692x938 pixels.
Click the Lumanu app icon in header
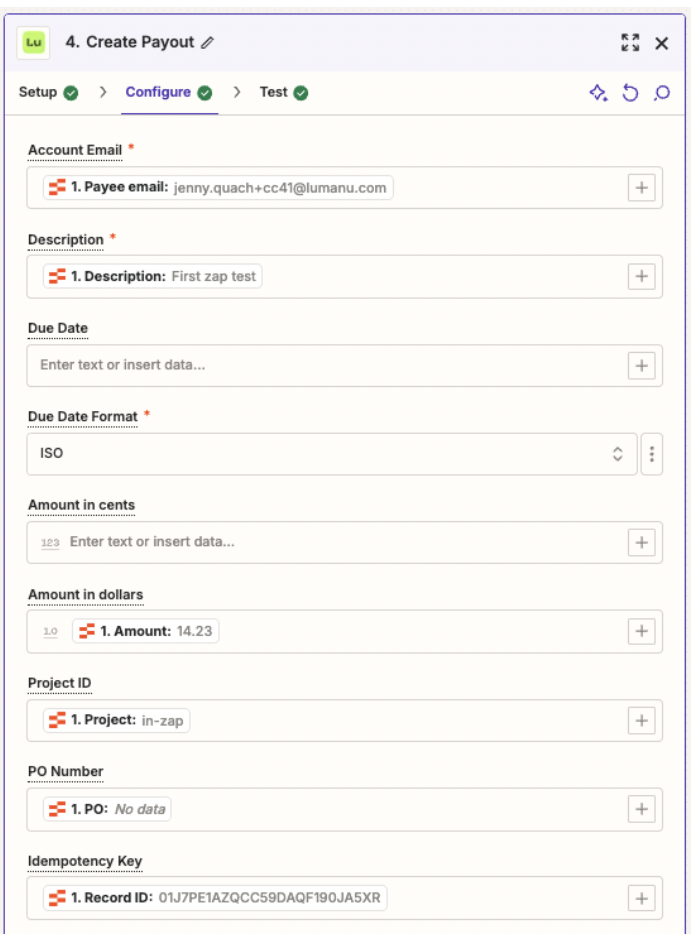tap(34, 43)
